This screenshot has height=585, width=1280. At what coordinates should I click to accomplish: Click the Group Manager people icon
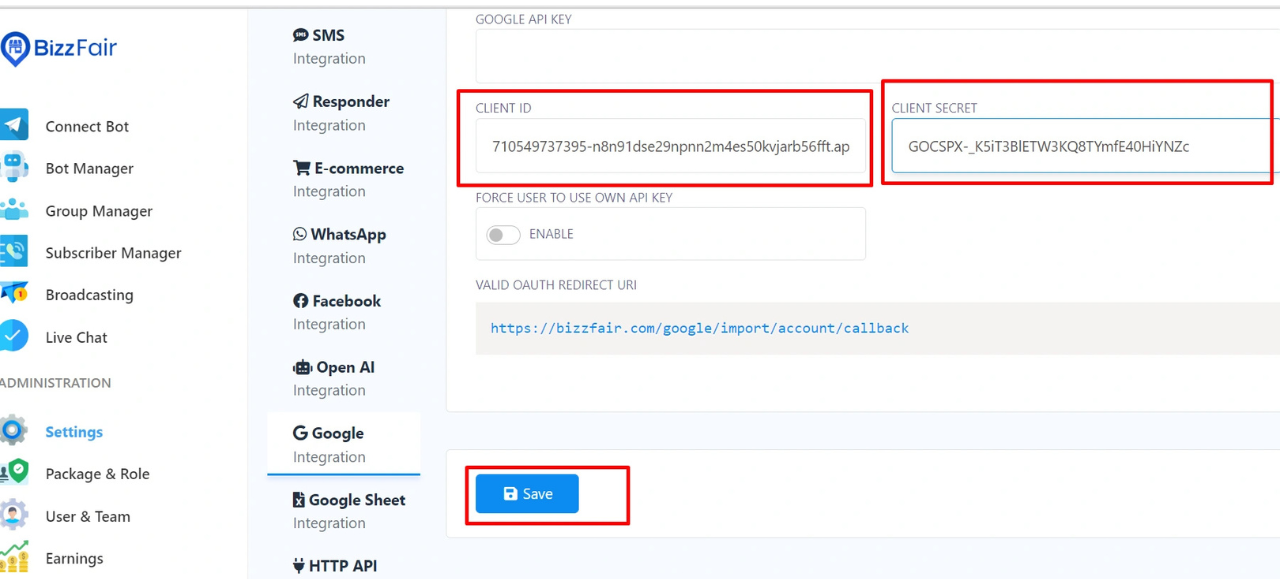click(13, 210)
